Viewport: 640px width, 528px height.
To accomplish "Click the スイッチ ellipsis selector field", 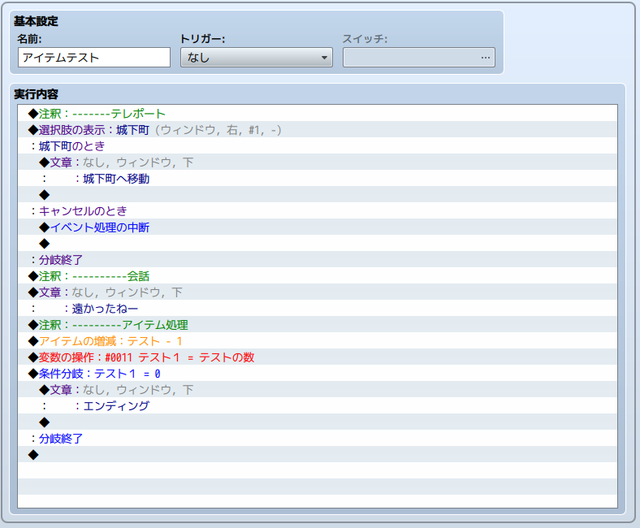I will coord(419,58).
